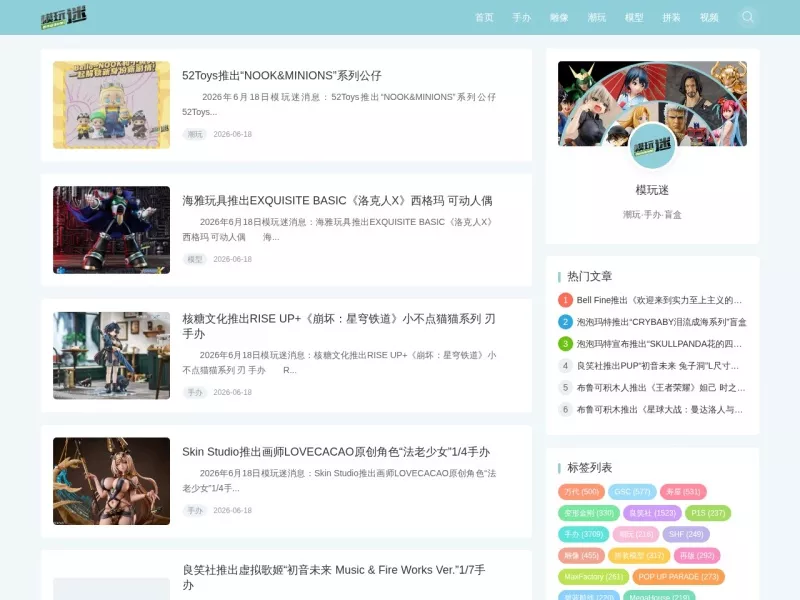Open article title 海雅玩具推出EXQUISITE BASIC 西格玛
800x600 pixels.
tap(337, 201)
